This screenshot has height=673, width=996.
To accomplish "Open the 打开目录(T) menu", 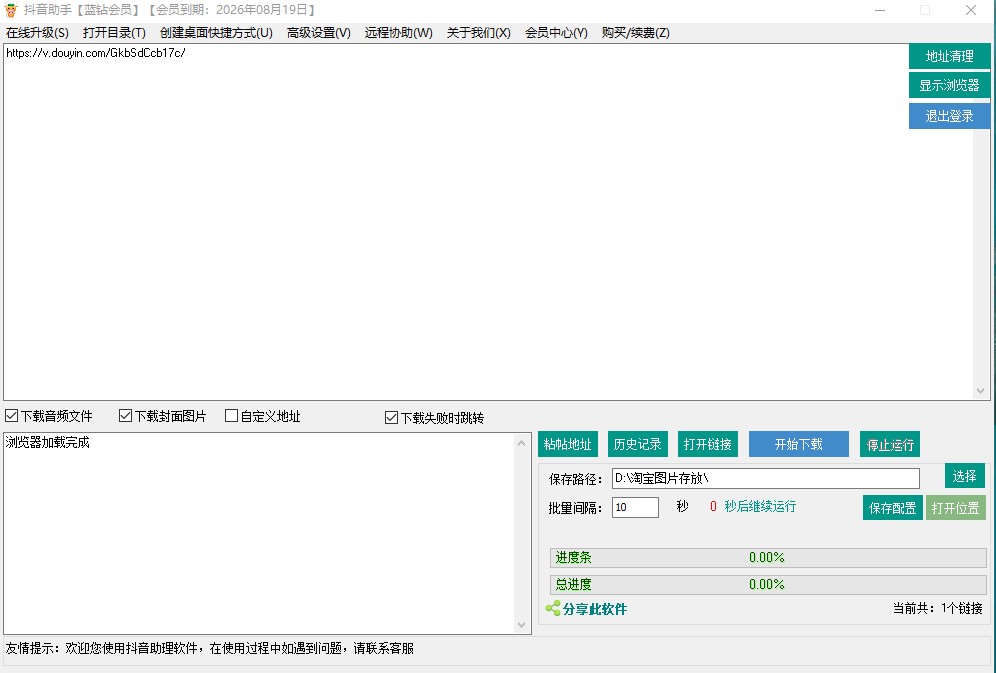I will 114,32.
